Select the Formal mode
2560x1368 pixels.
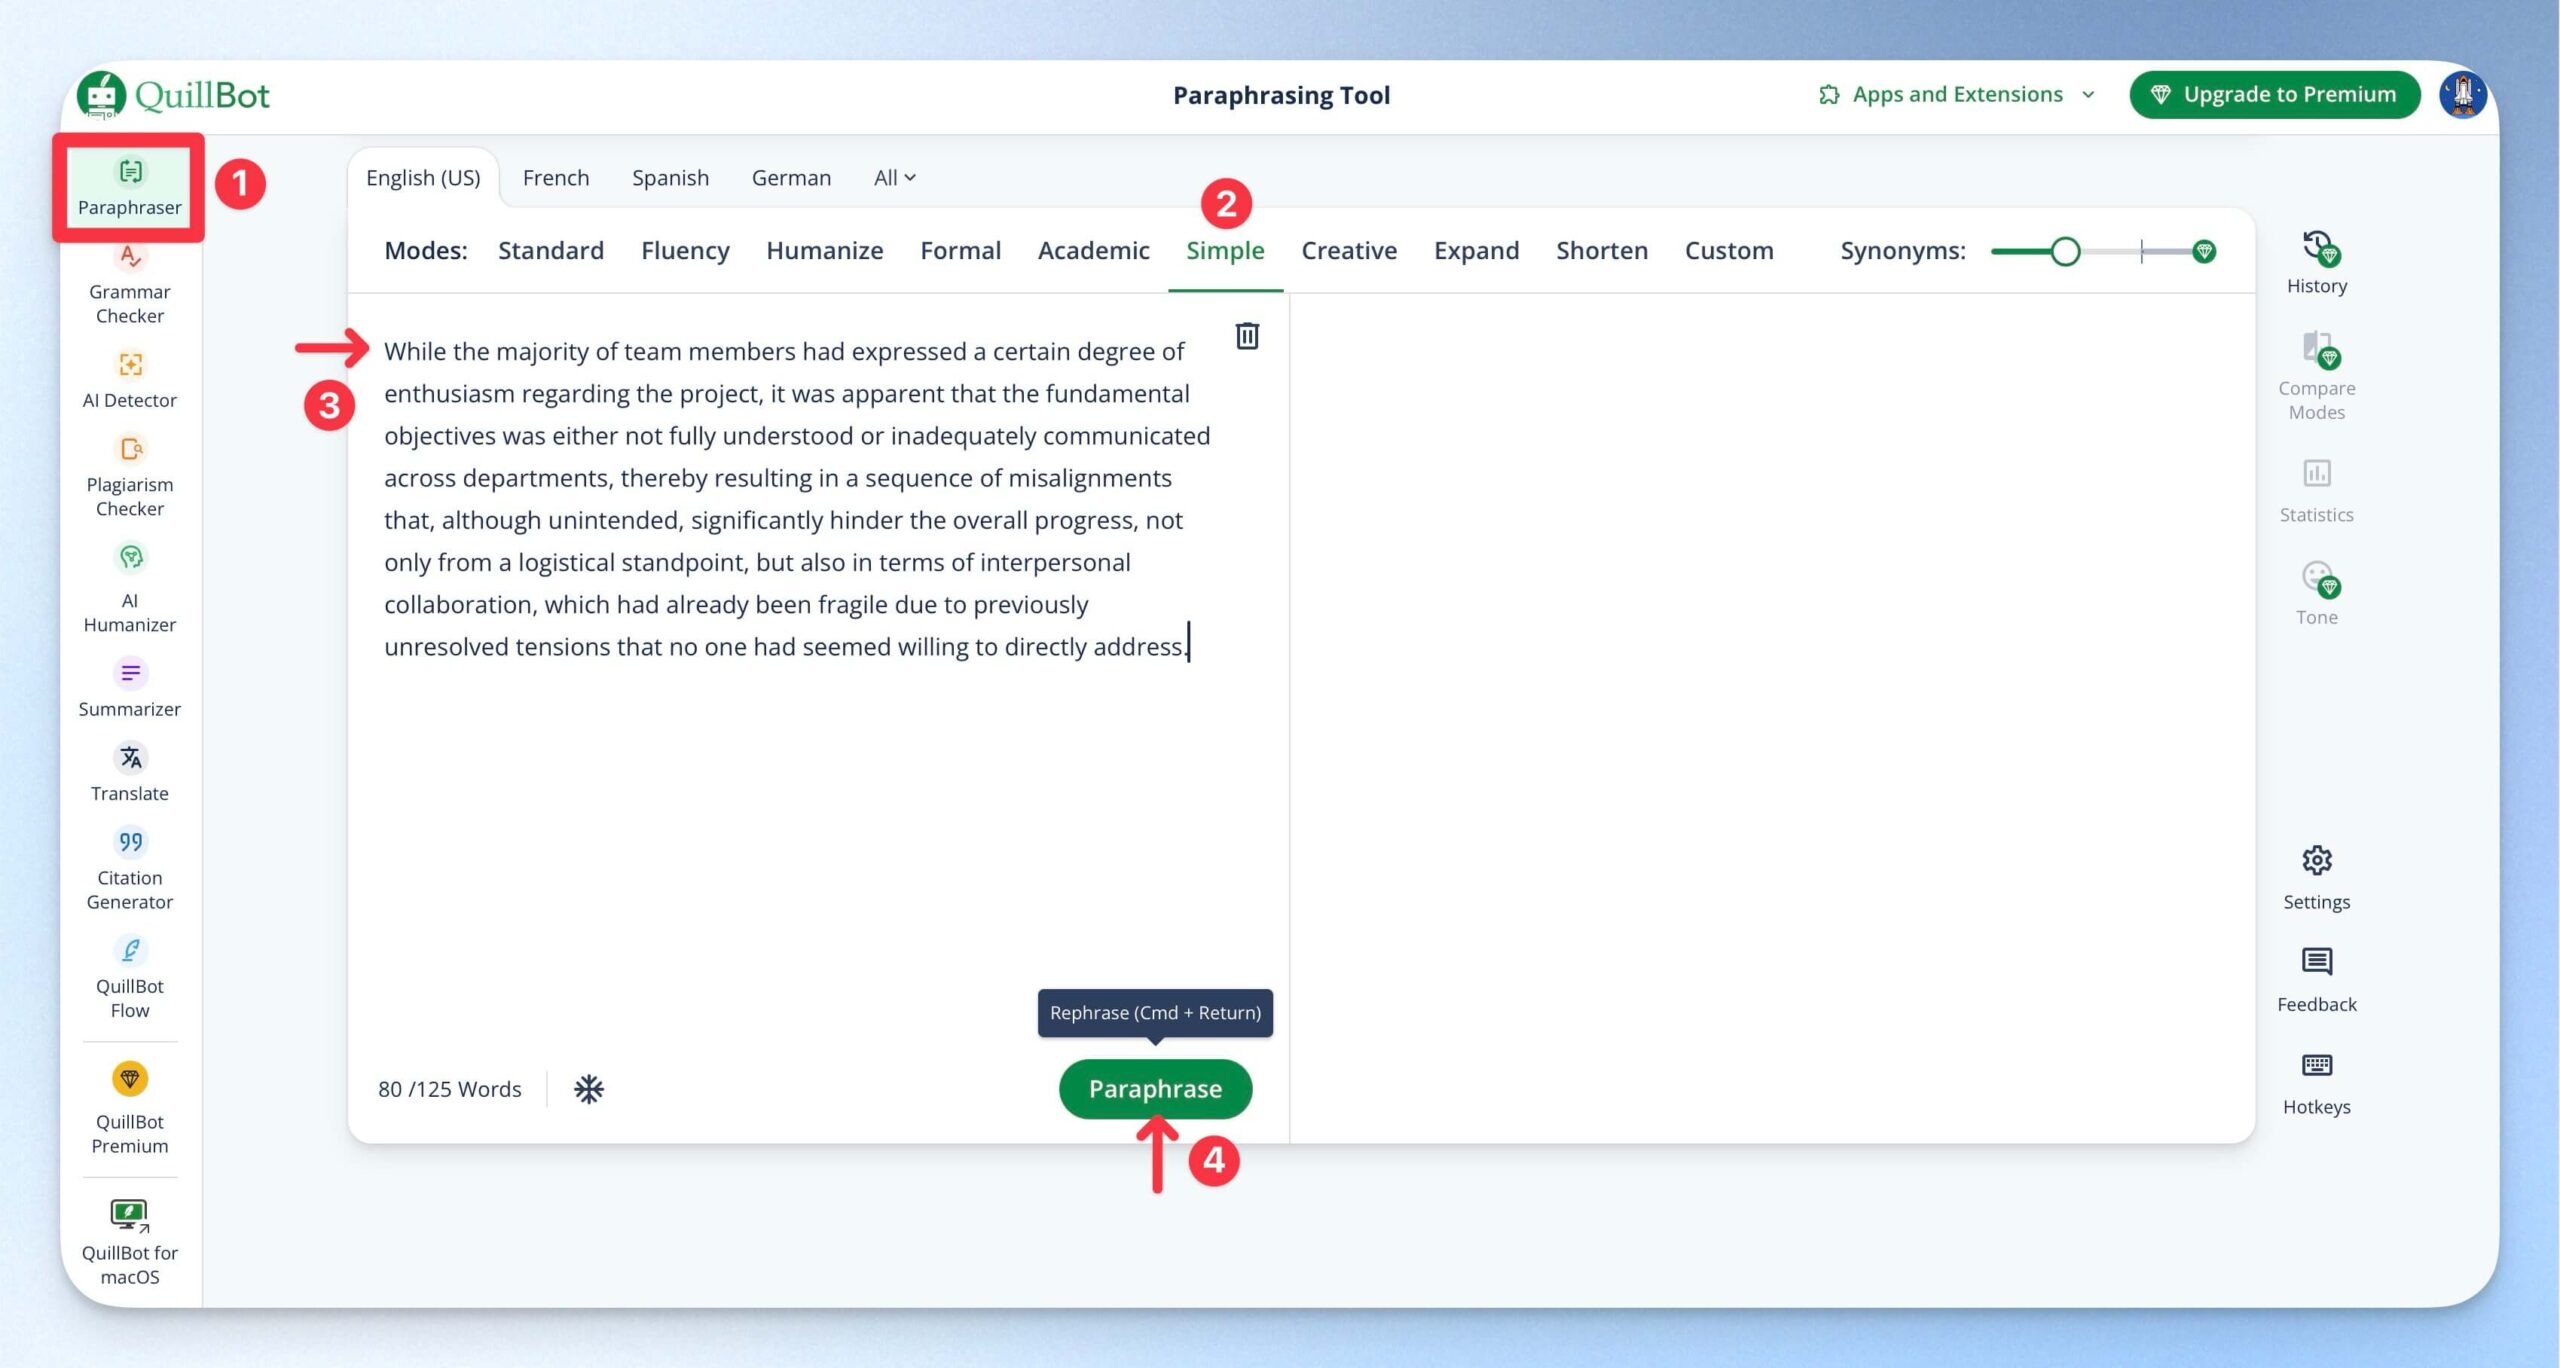(960, 251)
